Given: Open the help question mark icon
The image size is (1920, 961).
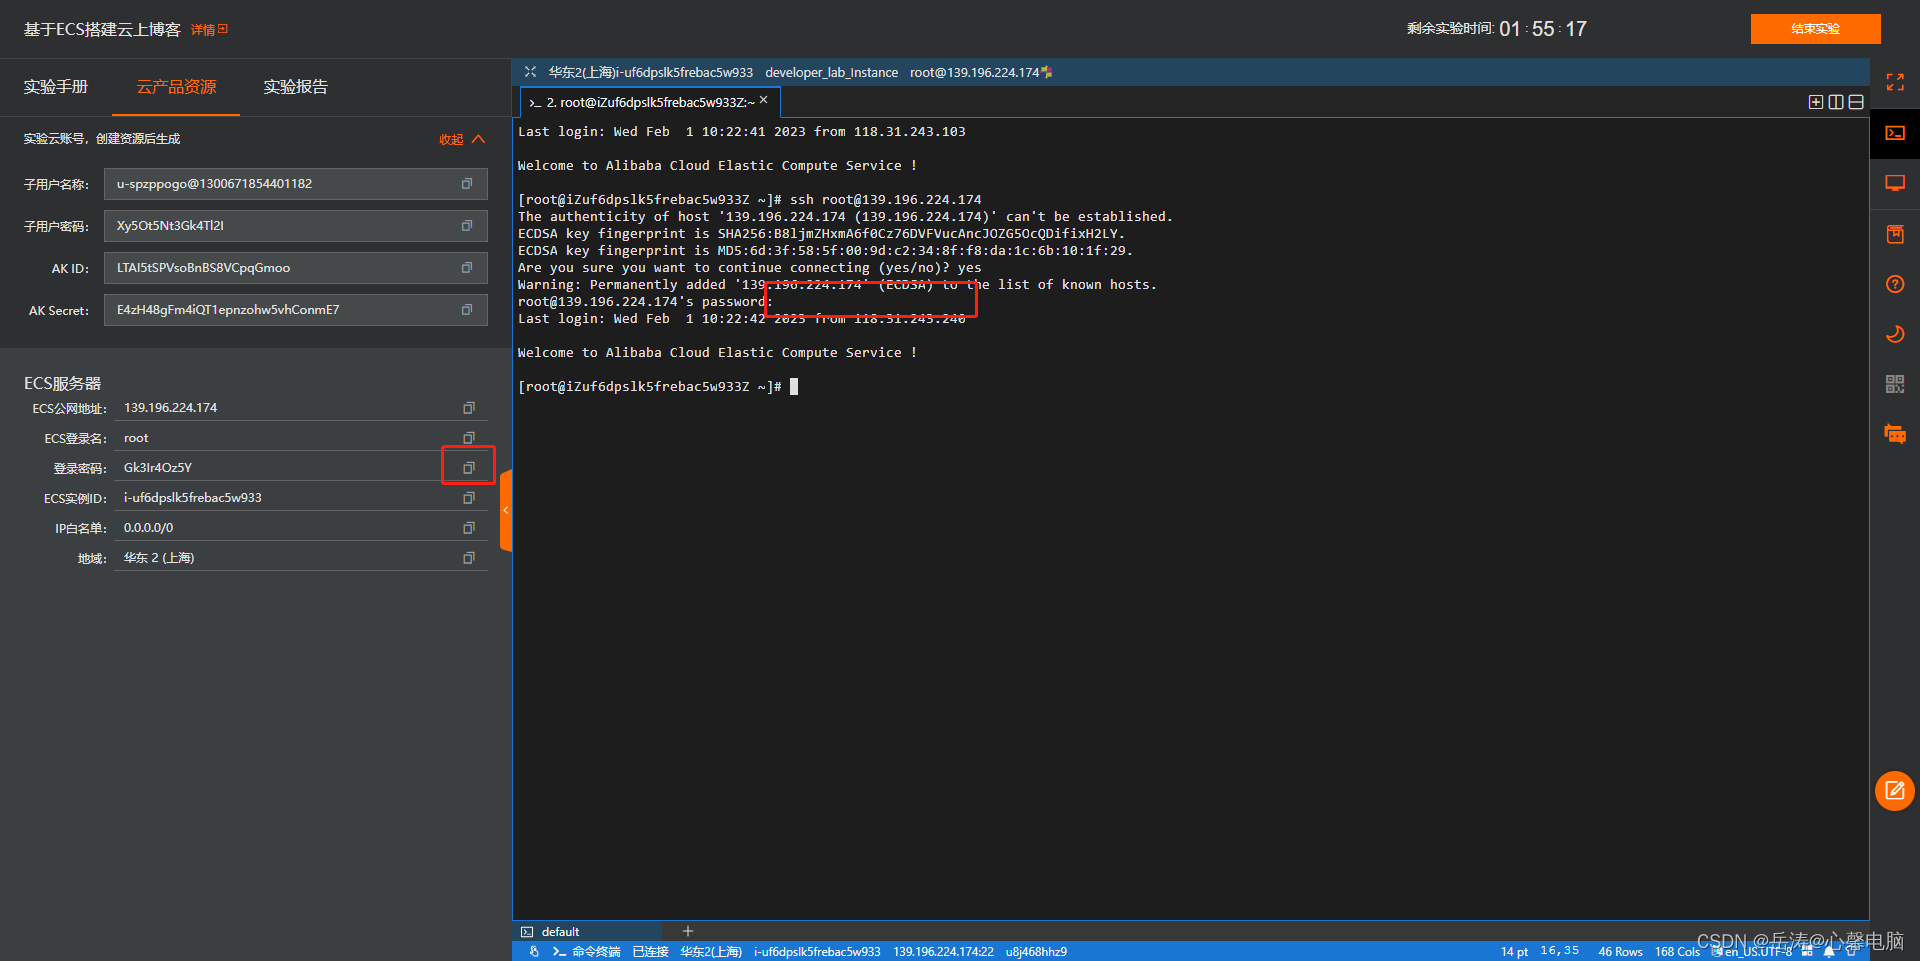Looking at the screenshot, I should click(1895, 284).
